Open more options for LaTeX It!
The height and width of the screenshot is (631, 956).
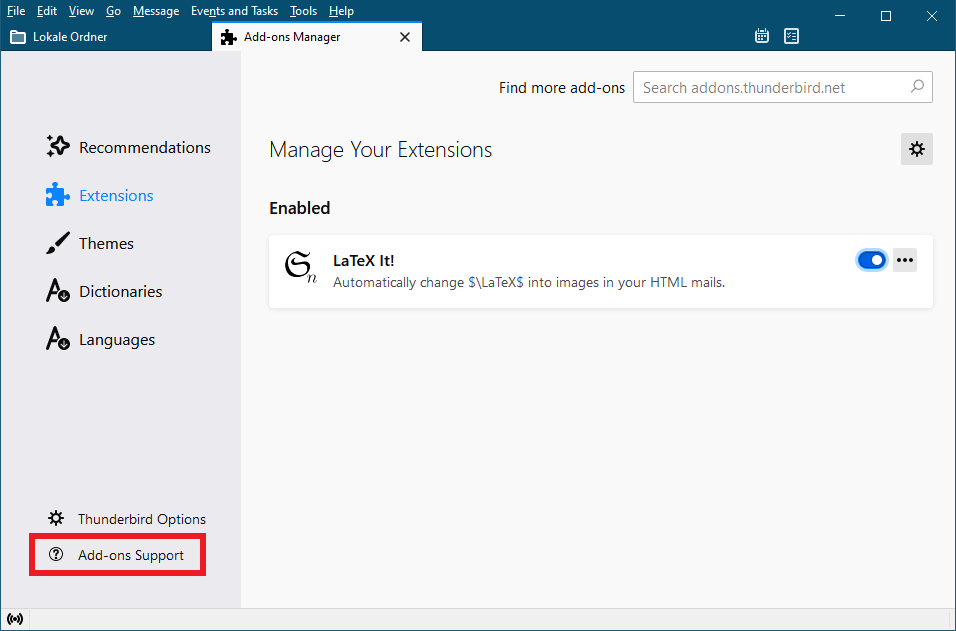tap(905, 260)
